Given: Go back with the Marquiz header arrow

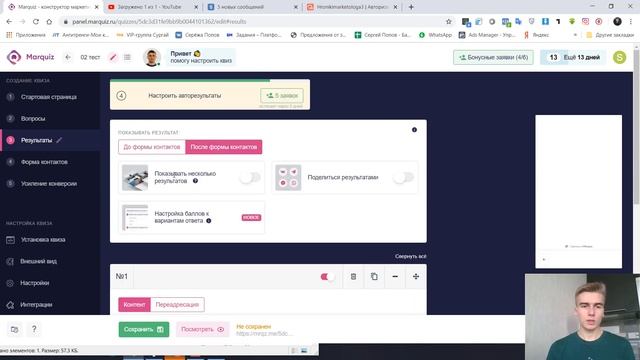Looking at the screenshot, I should tap(68, 57).
